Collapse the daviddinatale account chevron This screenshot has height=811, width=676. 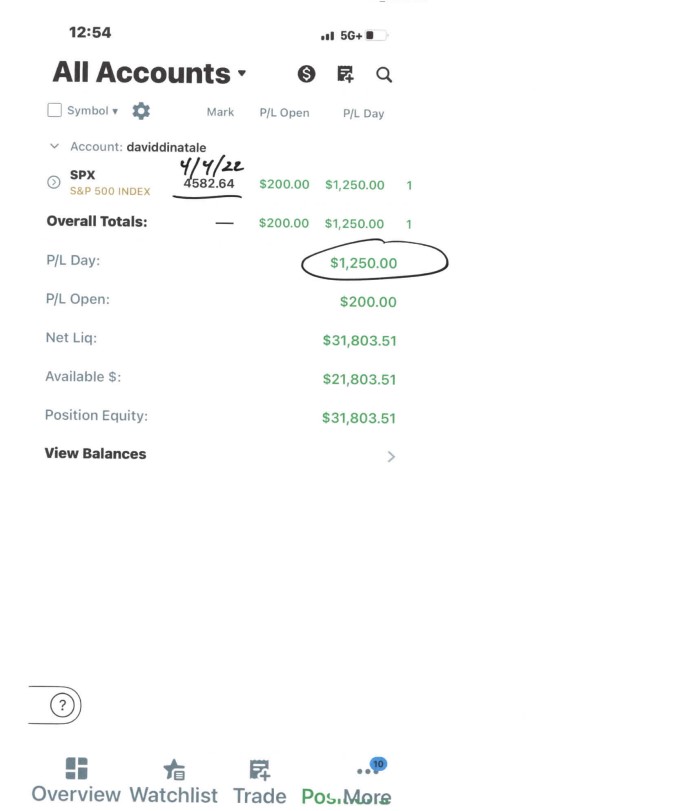pos(54,146)
